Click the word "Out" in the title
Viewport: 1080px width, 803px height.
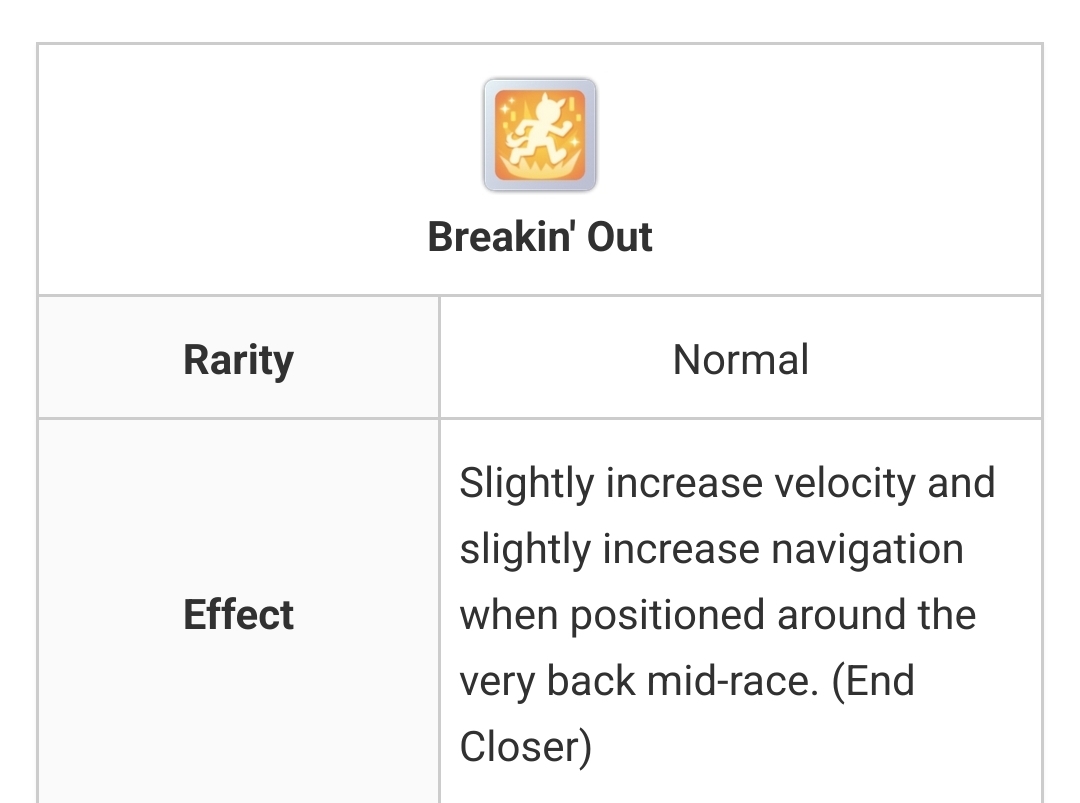pos(619,237)
